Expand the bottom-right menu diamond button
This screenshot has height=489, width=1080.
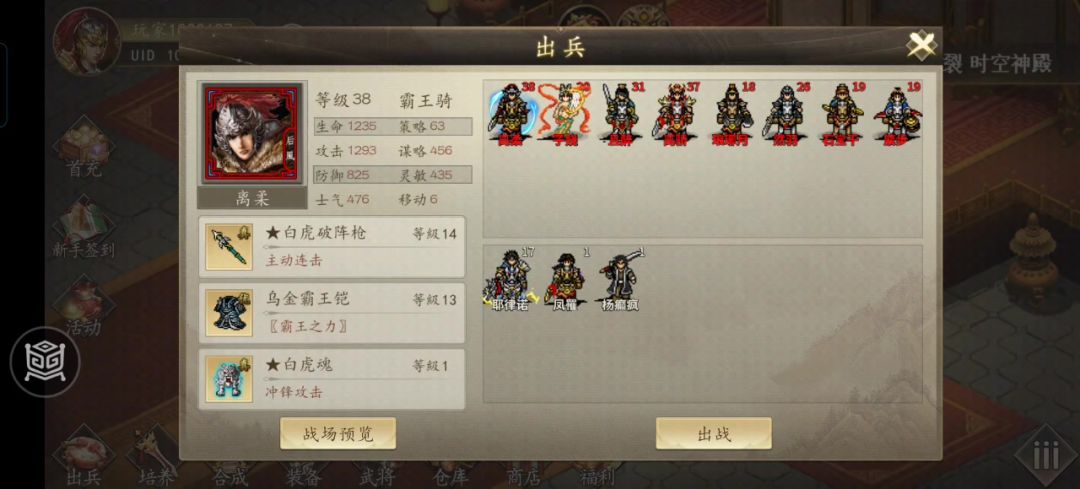[1046, 455]
